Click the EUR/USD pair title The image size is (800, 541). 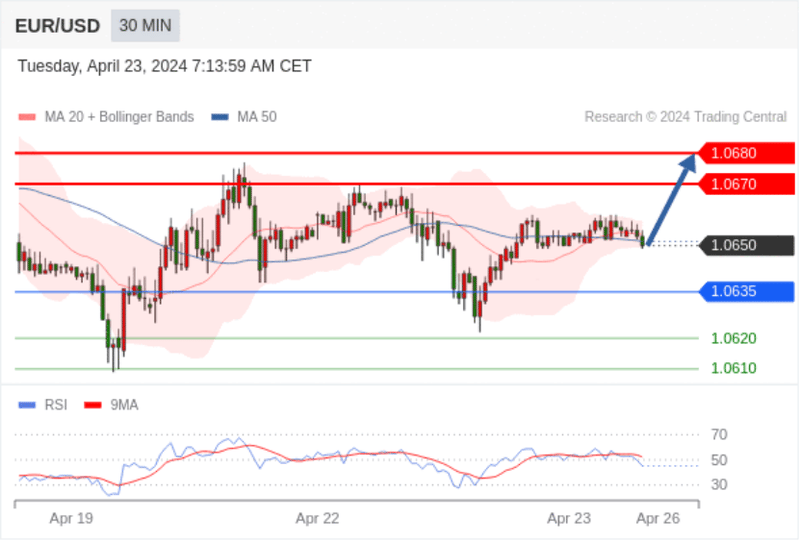coord(58,26)
